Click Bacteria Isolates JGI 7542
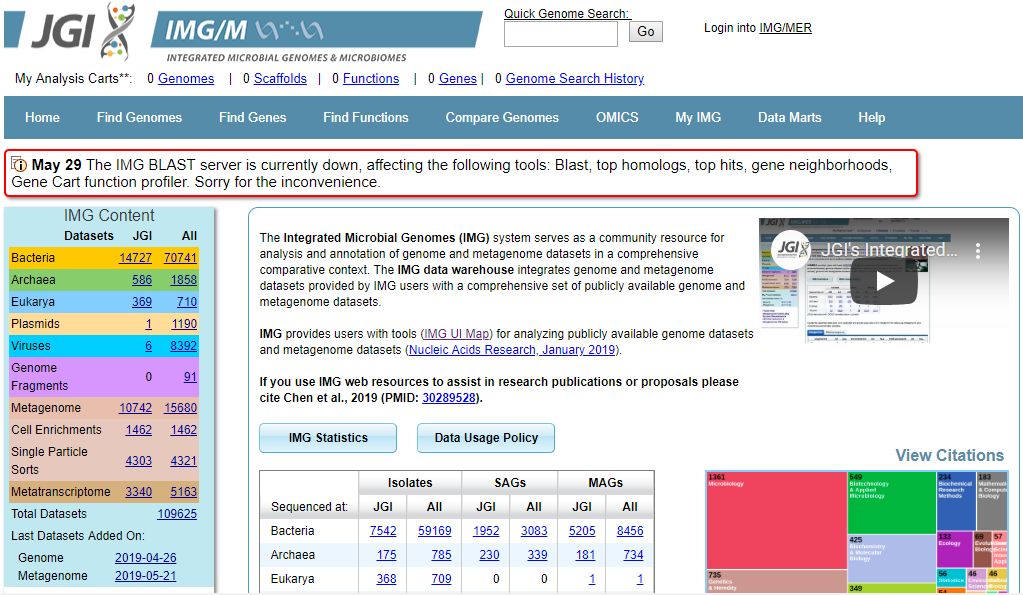Image resolution: width=1023 pixels, height=595 pixels. point(383,531)
